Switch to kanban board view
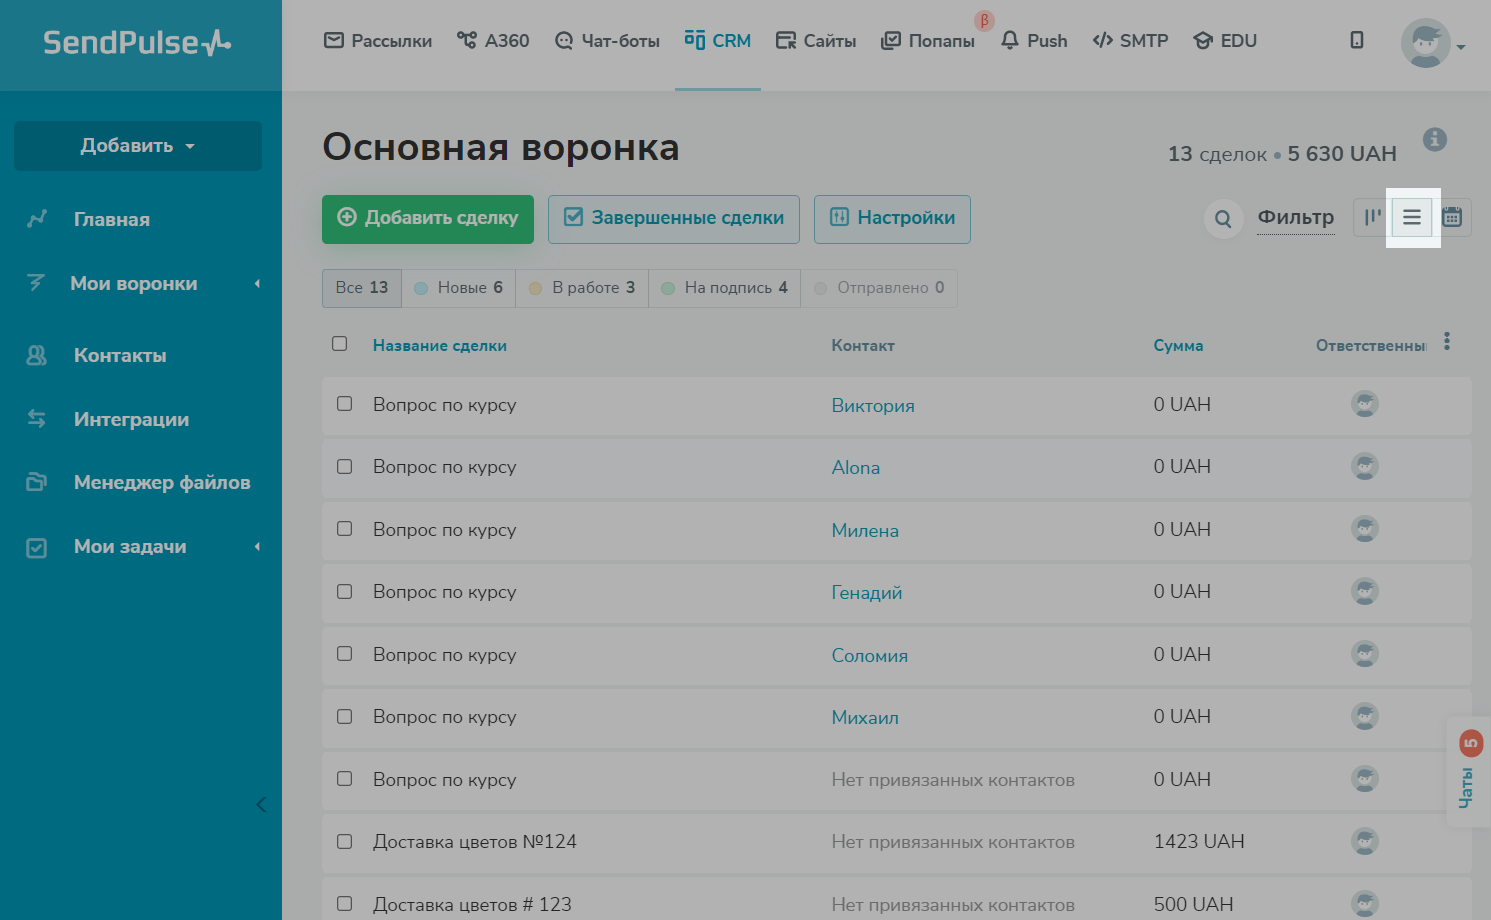Screen dimensions: 1491x920 click(x=1372, y=217)
